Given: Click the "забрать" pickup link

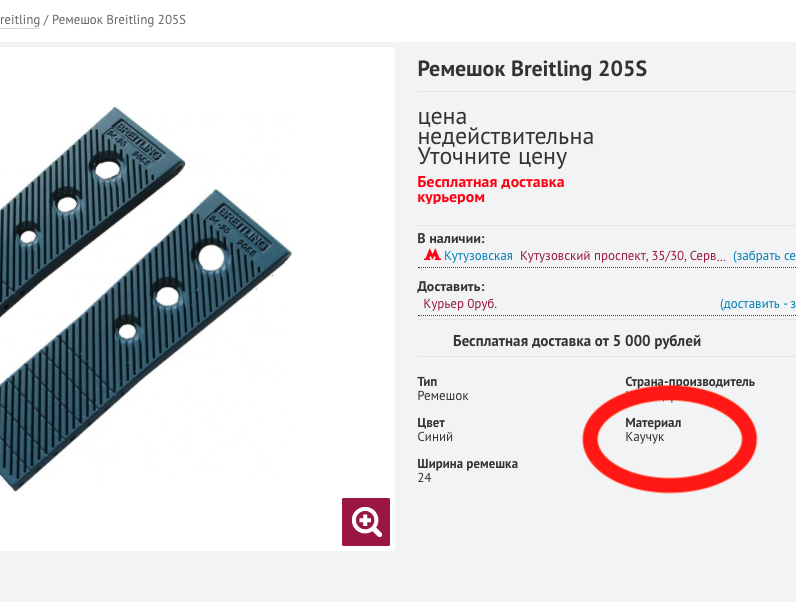Looking at the screenshot, I should pyautogui.click(x=764, y=256).
